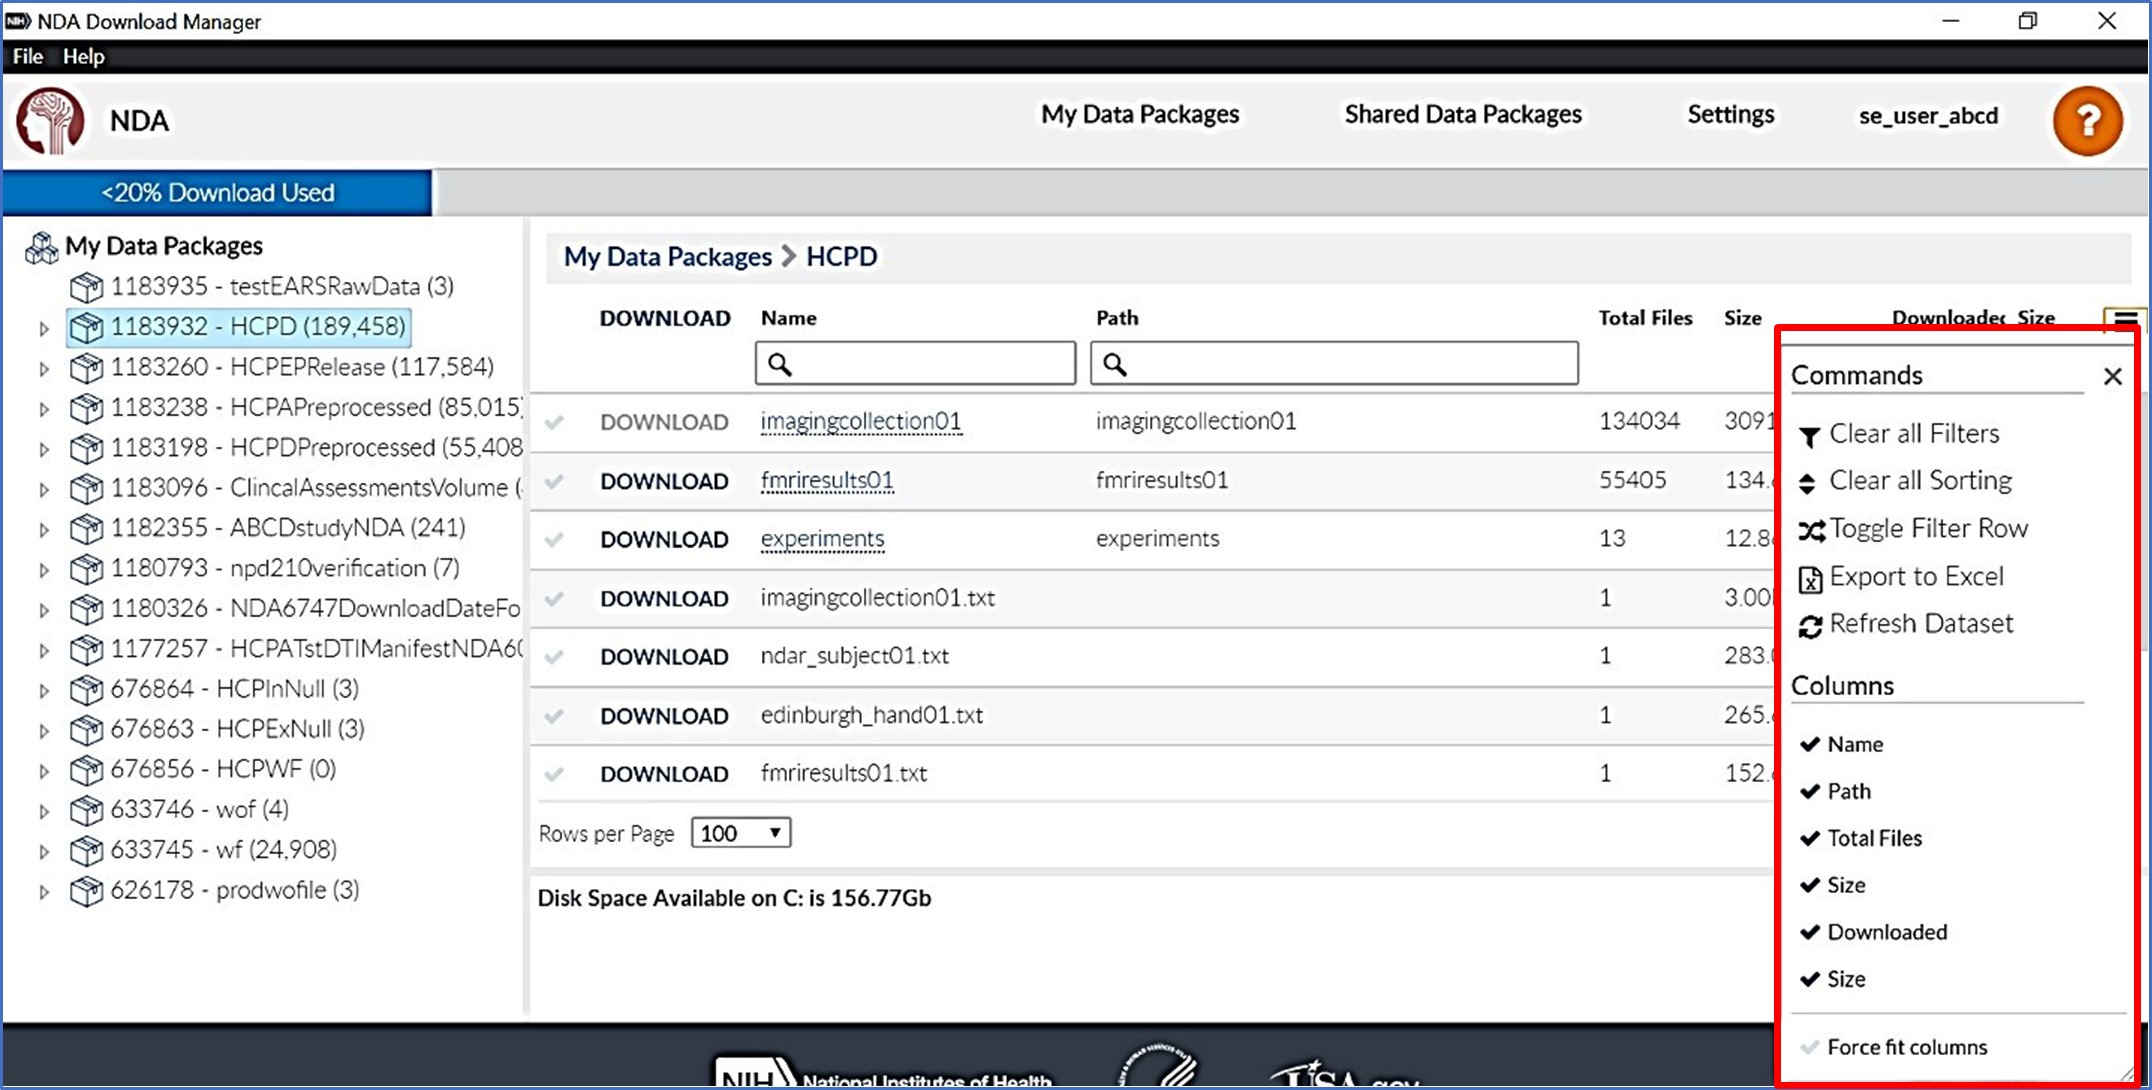
Task: Click the NDA brain logo icon
Action: [50, 121]
